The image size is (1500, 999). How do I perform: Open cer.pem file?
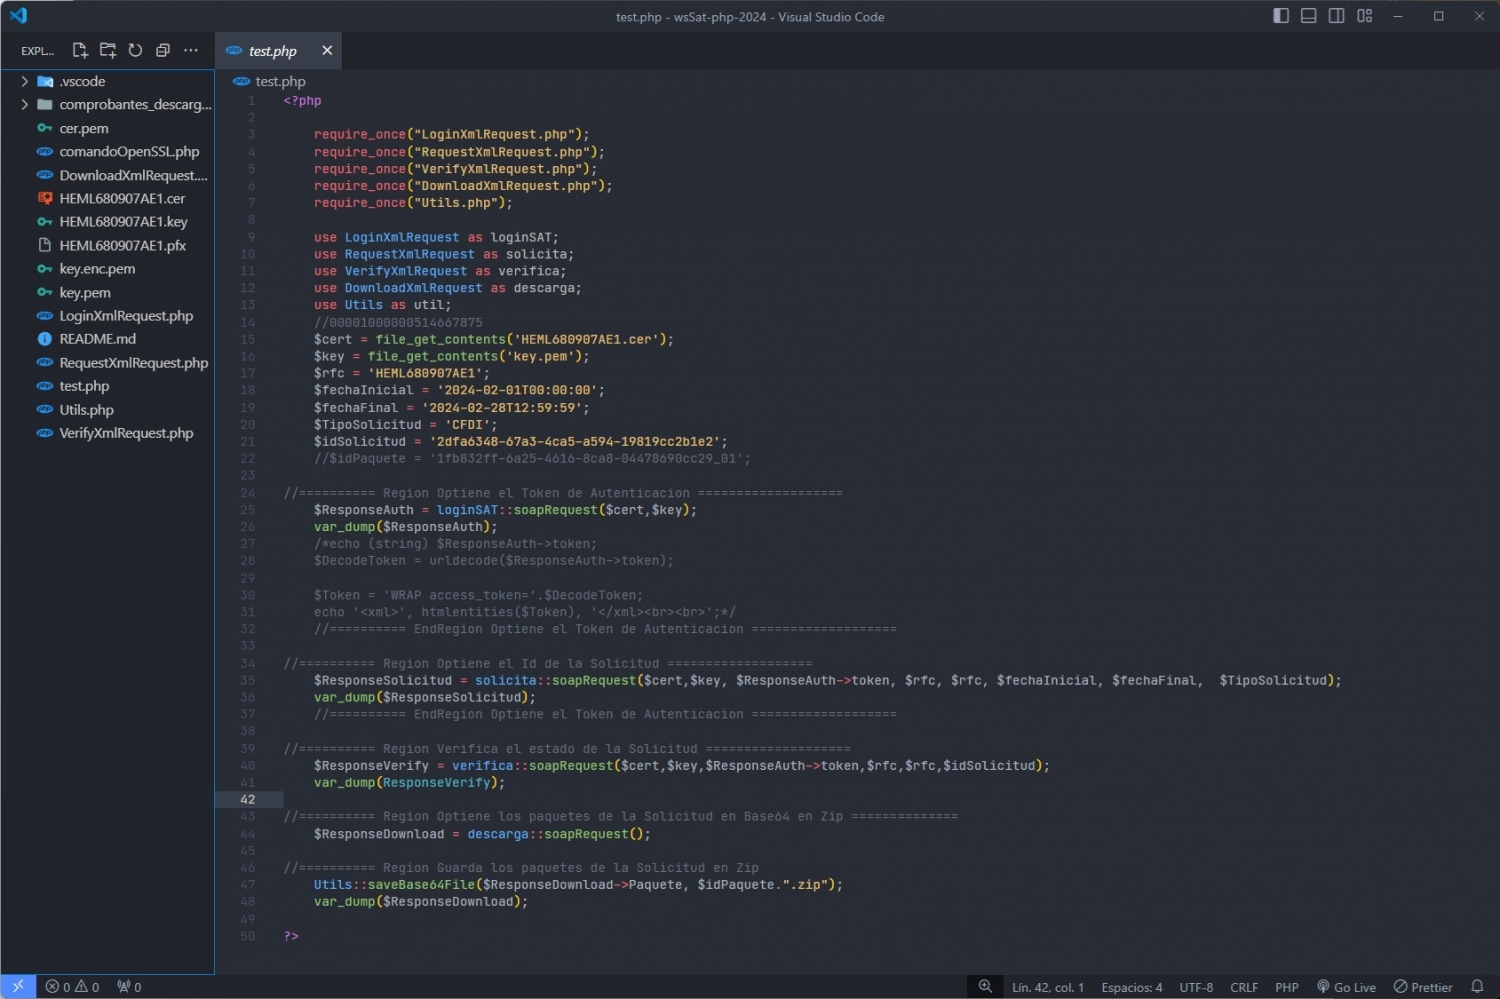pos(107,128)
